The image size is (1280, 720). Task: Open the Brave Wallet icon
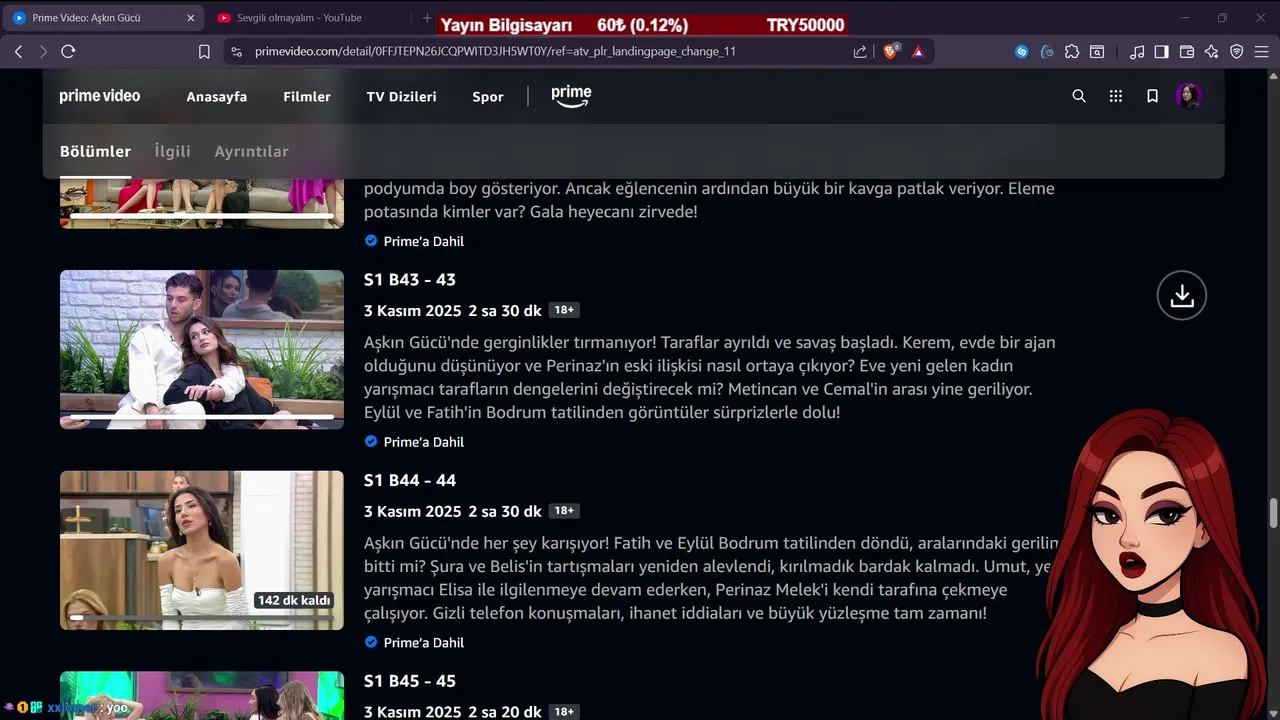tap(1187, 51)
